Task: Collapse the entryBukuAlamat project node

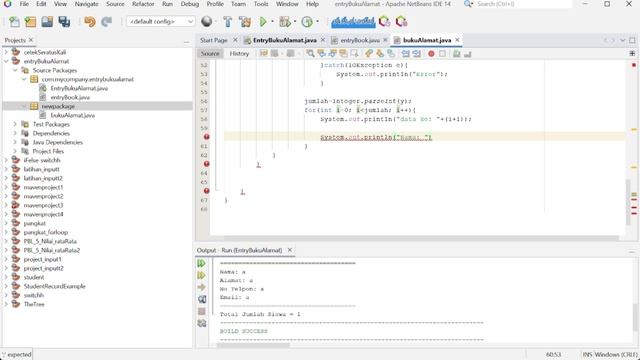Action: [6, 61]
